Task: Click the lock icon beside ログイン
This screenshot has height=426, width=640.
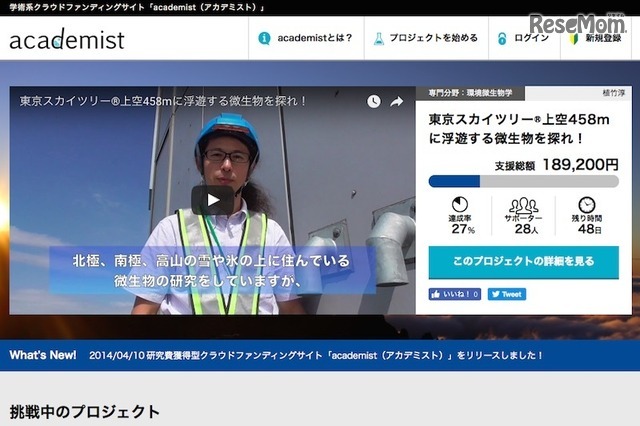Action: pos(502,39)
